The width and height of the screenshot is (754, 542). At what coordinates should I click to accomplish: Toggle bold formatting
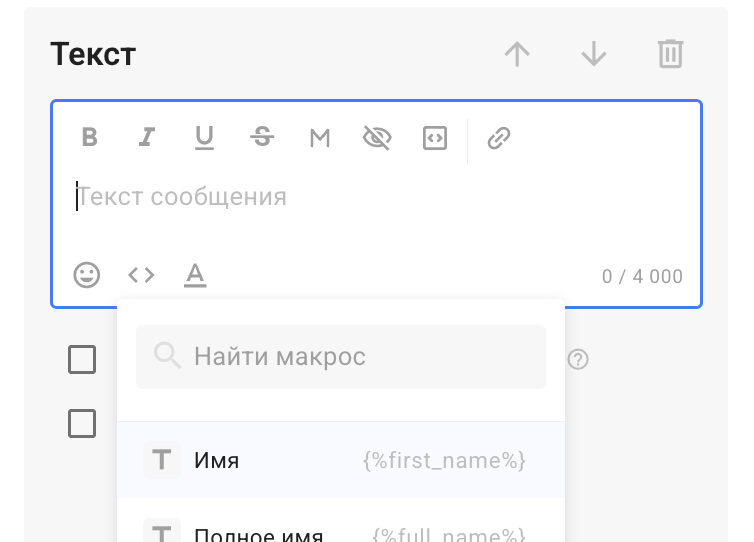[x=89, y=138]
